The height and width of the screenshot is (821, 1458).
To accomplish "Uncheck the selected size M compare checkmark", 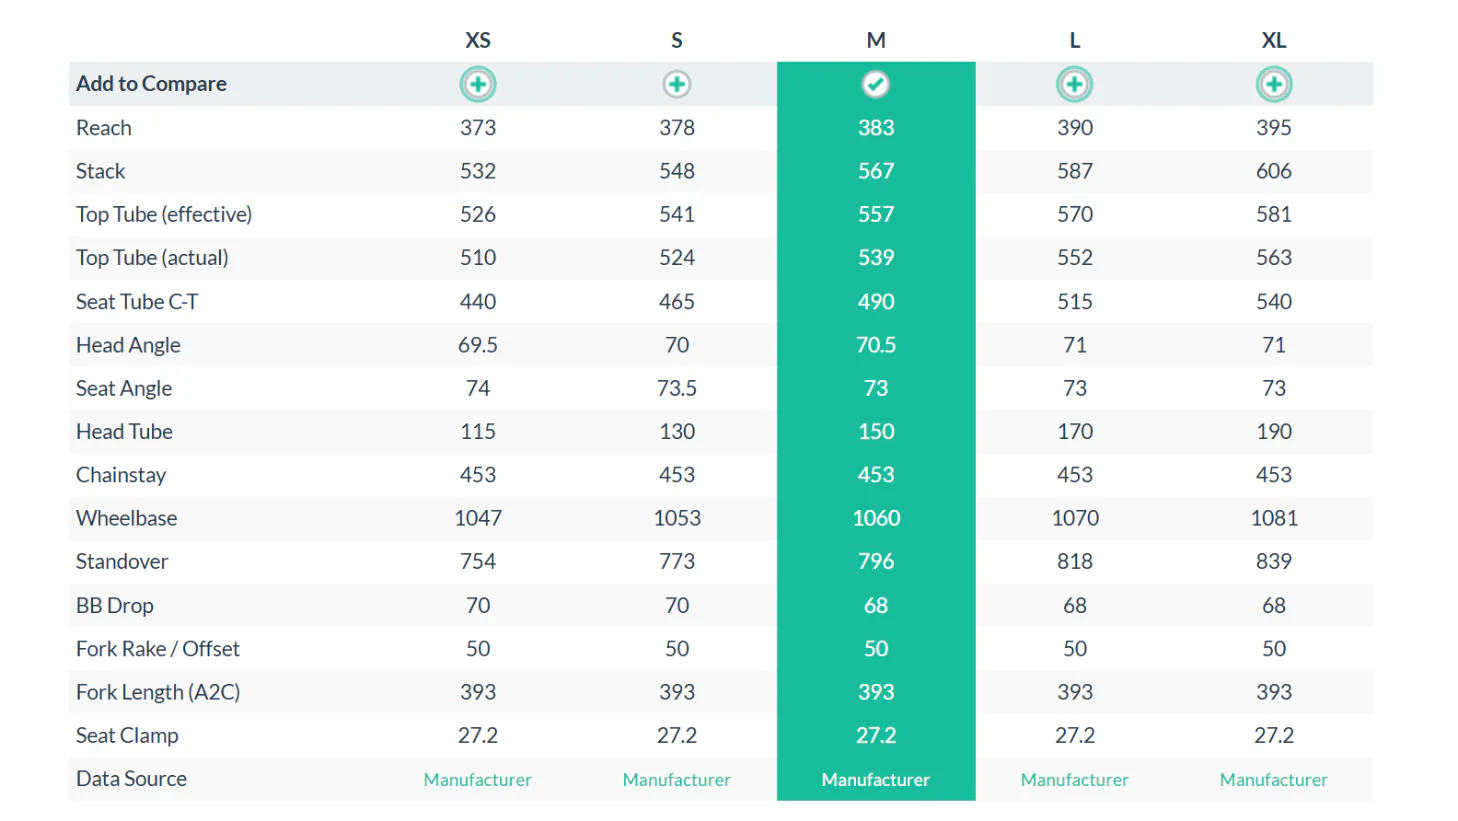I will pyautogui.click(x=876, y=84).
